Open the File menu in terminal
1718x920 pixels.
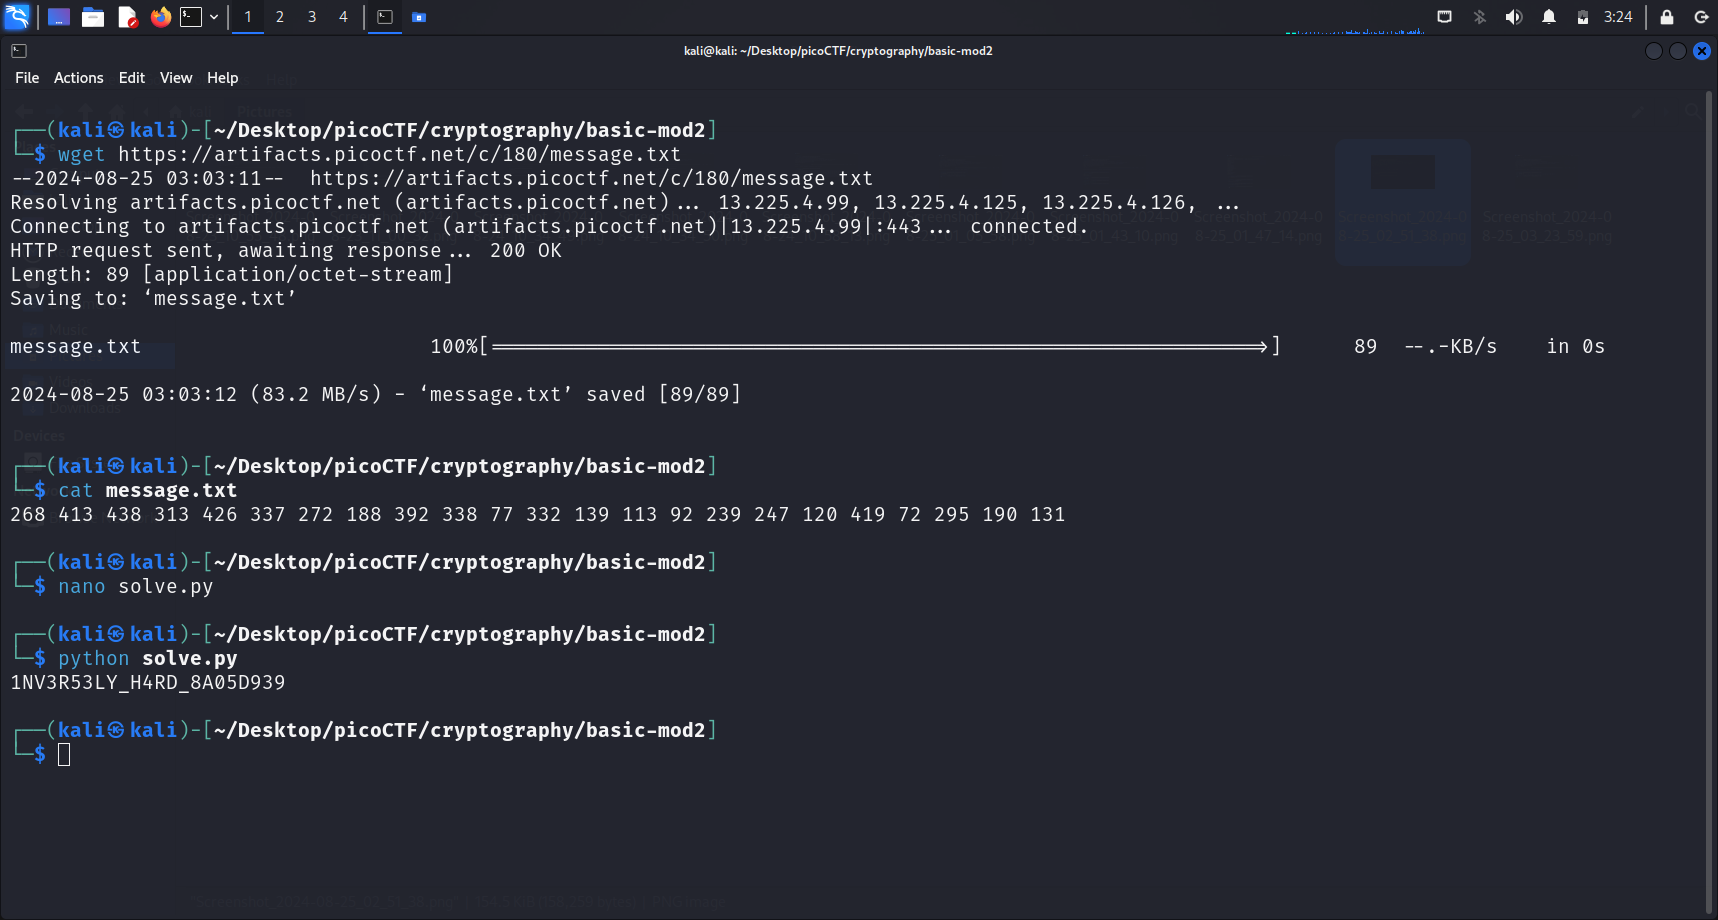[27, 78]
